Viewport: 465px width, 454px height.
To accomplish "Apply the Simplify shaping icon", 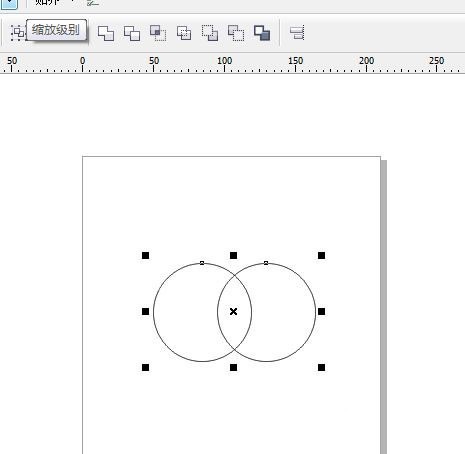I will 184,33.
